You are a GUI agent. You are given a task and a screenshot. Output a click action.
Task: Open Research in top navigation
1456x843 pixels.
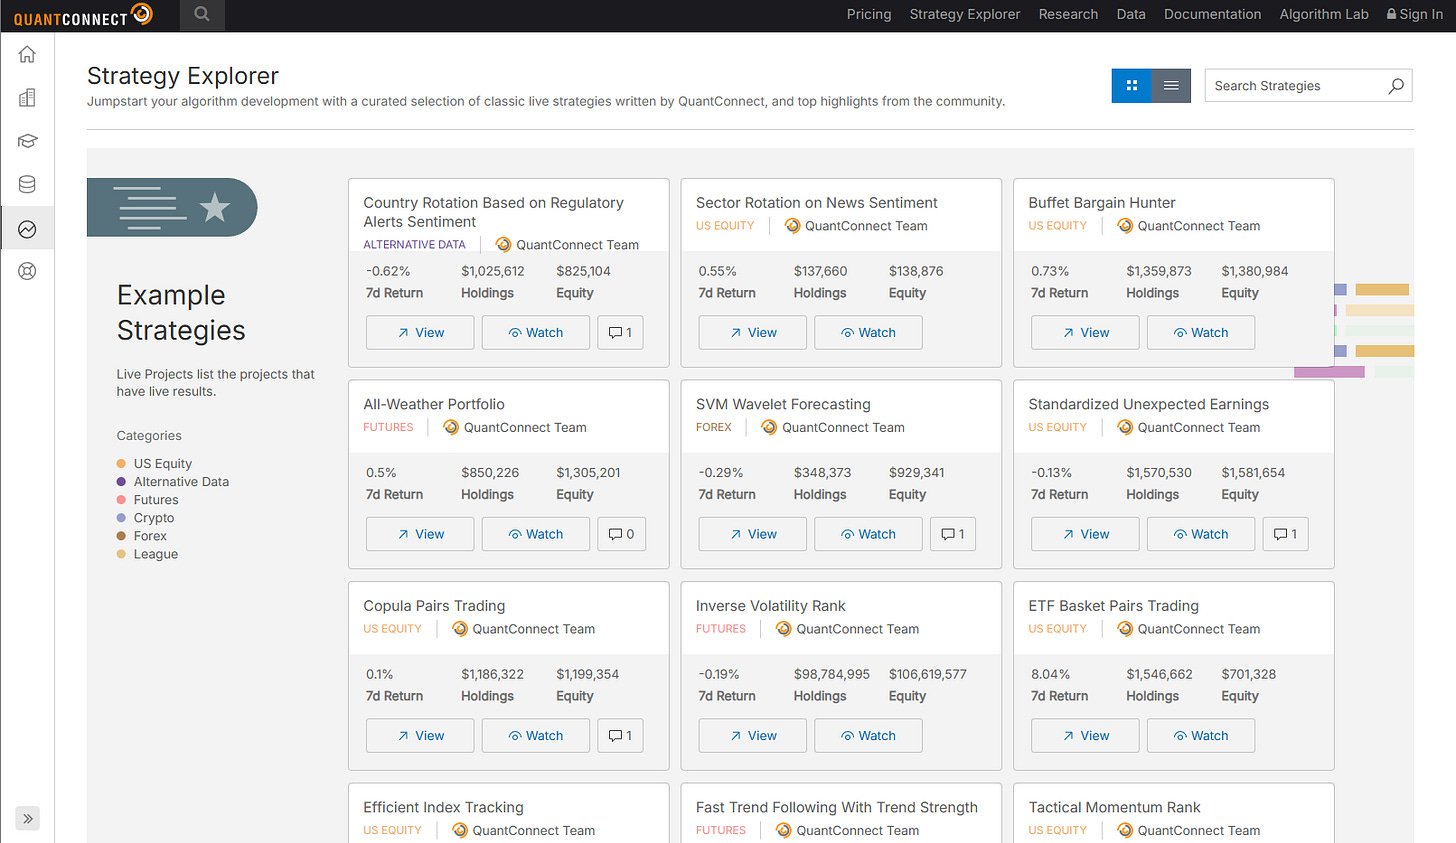coord(1068,14)
